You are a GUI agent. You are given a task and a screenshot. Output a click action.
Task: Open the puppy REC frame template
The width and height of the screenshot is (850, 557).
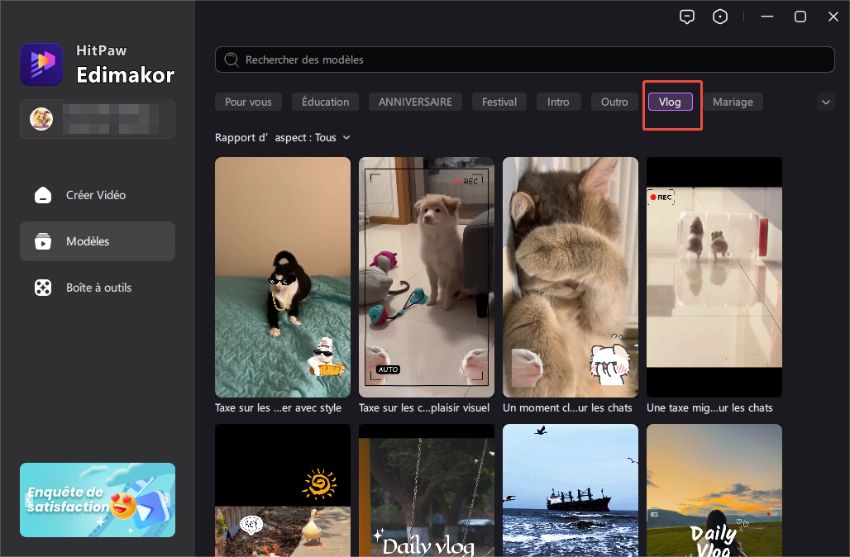(x=426, y=277)
